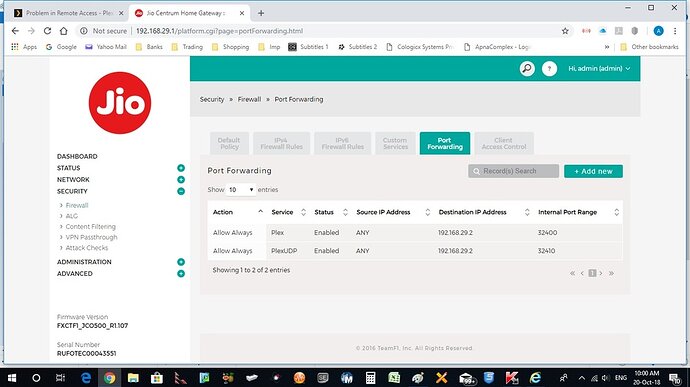The height and width of the screenshot is (387, 690).
Task: Click the search magnifier icon in header
Action: point(527,68)
